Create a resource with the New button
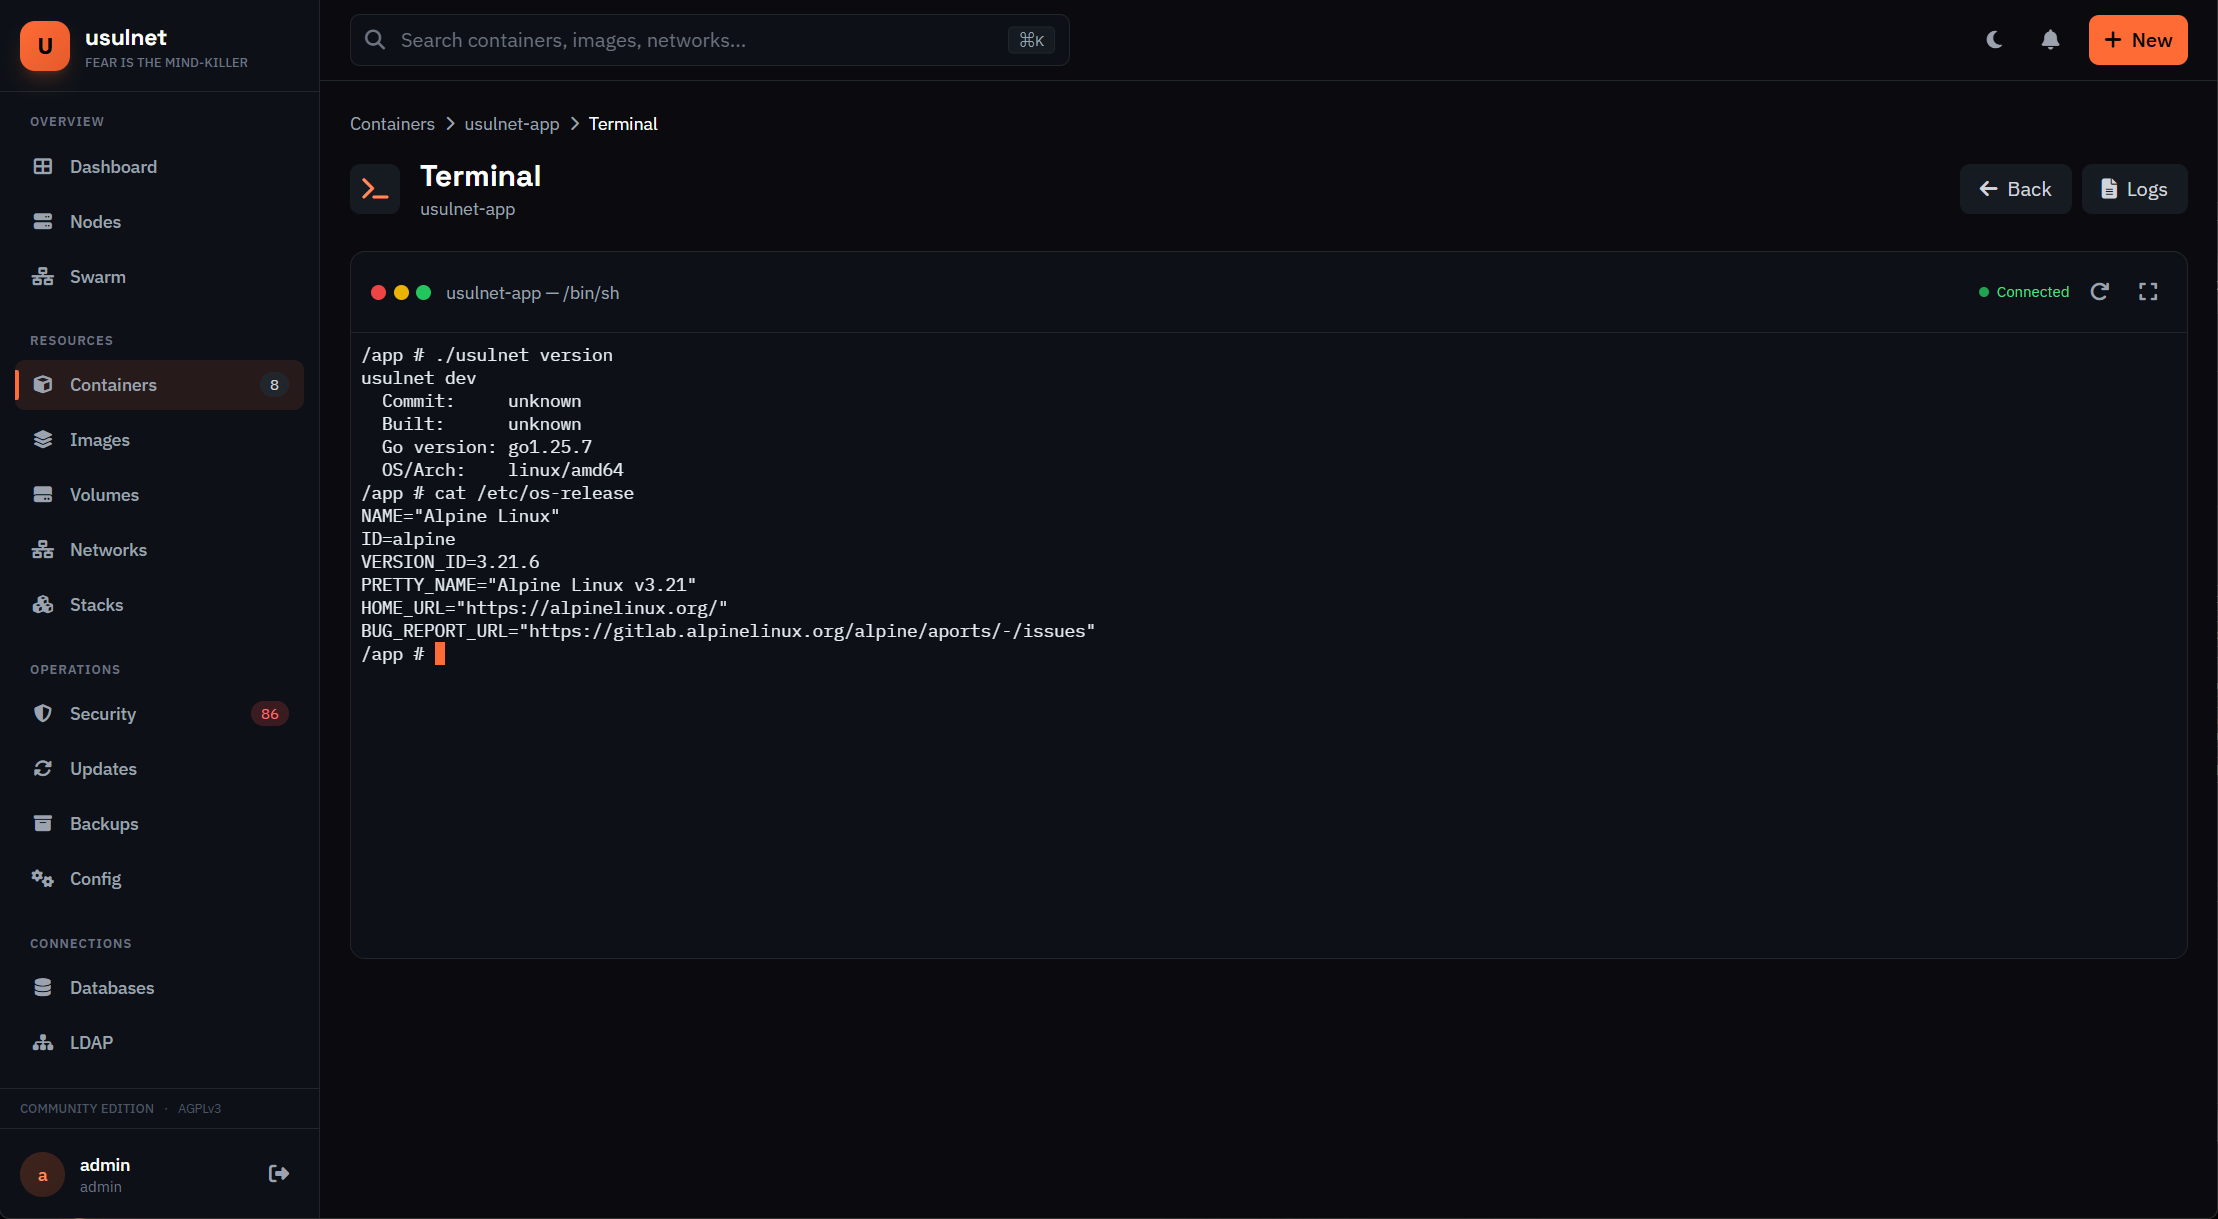Screen dimensions: 2218x1219 click(2137, 40)
